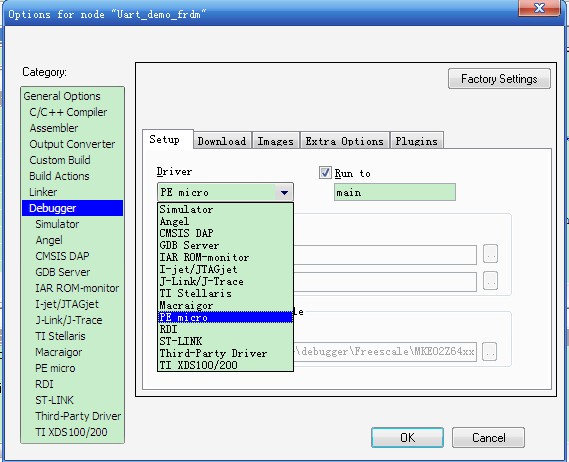
Task: Choose GDB Server in Driver dropdown list
Action: (225, 245)
